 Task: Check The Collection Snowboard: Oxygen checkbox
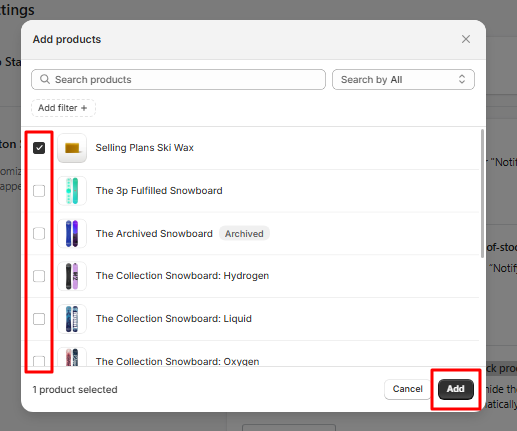tap(39, 361)
